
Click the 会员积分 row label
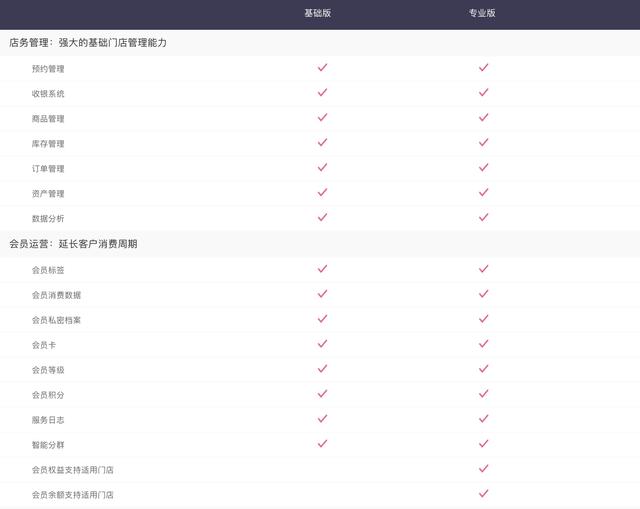48,395
